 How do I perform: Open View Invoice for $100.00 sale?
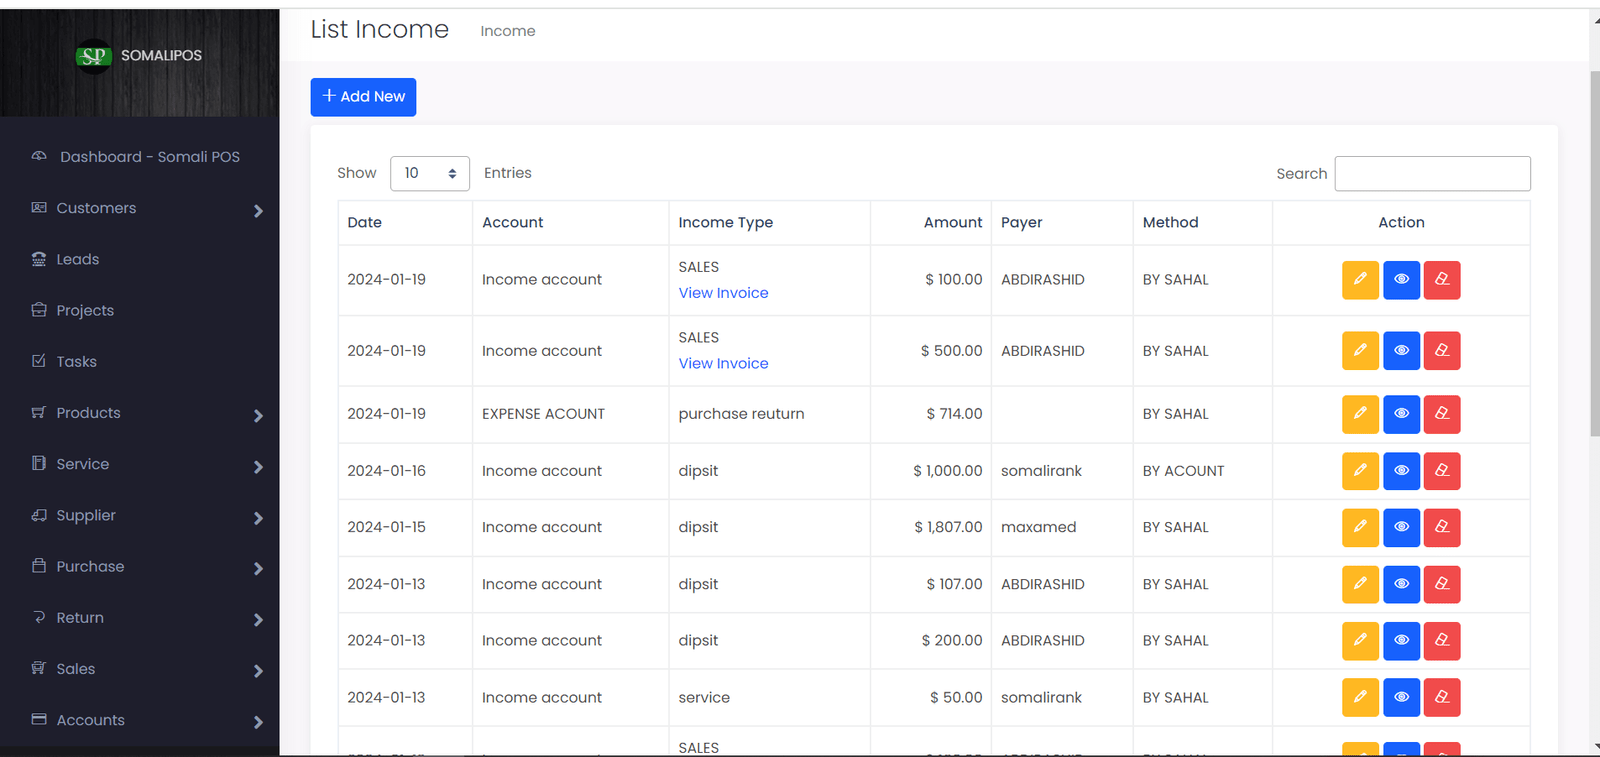coord(723,293)
